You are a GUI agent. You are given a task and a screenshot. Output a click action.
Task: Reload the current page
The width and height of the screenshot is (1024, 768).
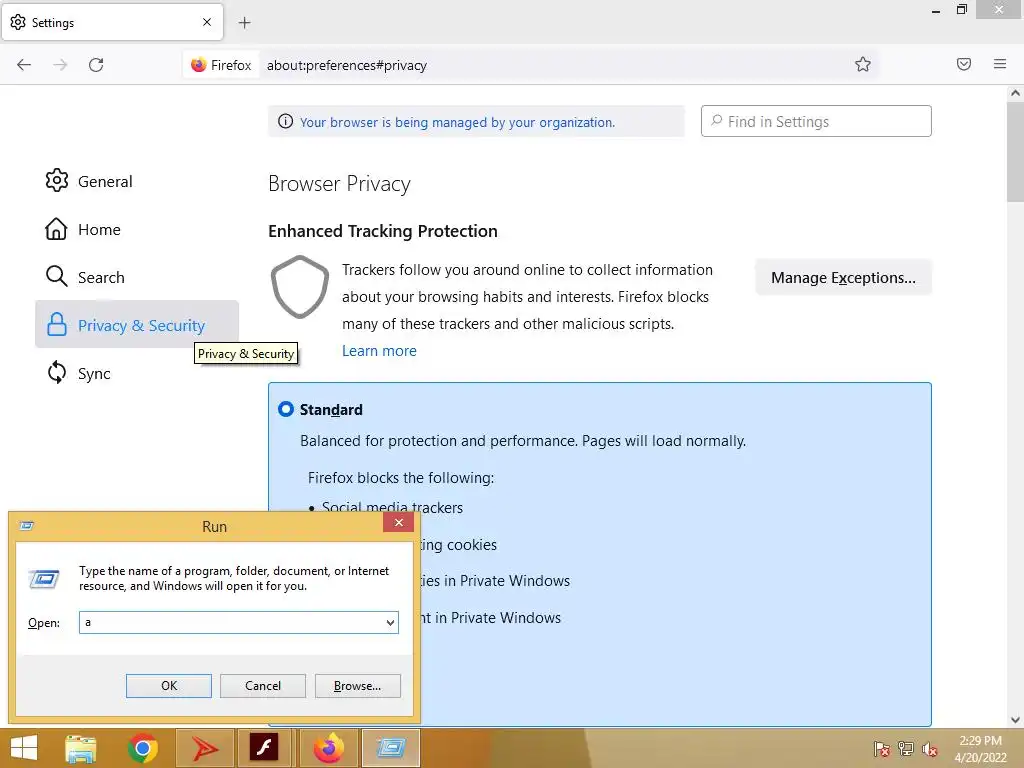(96, 65)
